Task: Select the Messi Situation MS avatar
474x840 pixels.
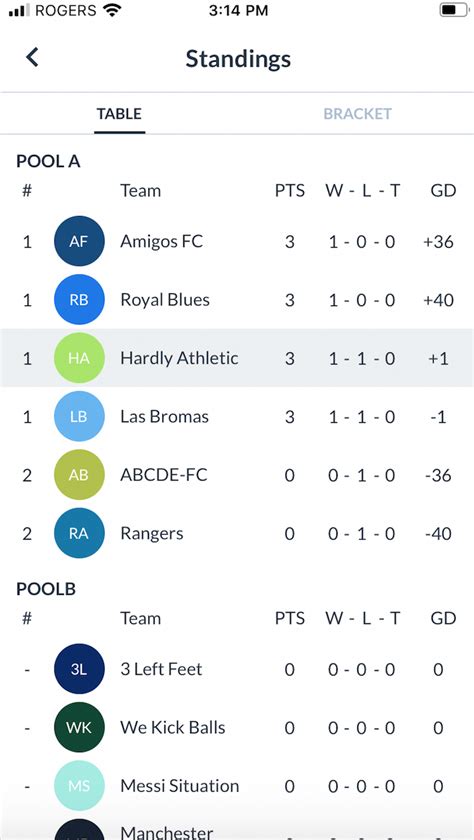Action: [x=79, y=785]
